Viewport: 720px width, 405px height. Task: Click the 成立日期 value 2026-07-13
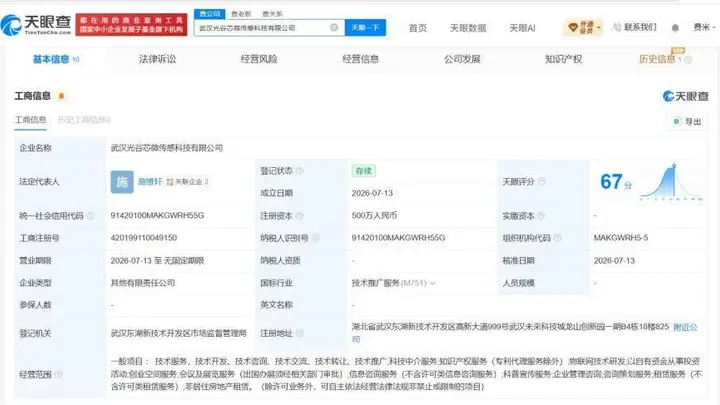[x=372, y=193]
